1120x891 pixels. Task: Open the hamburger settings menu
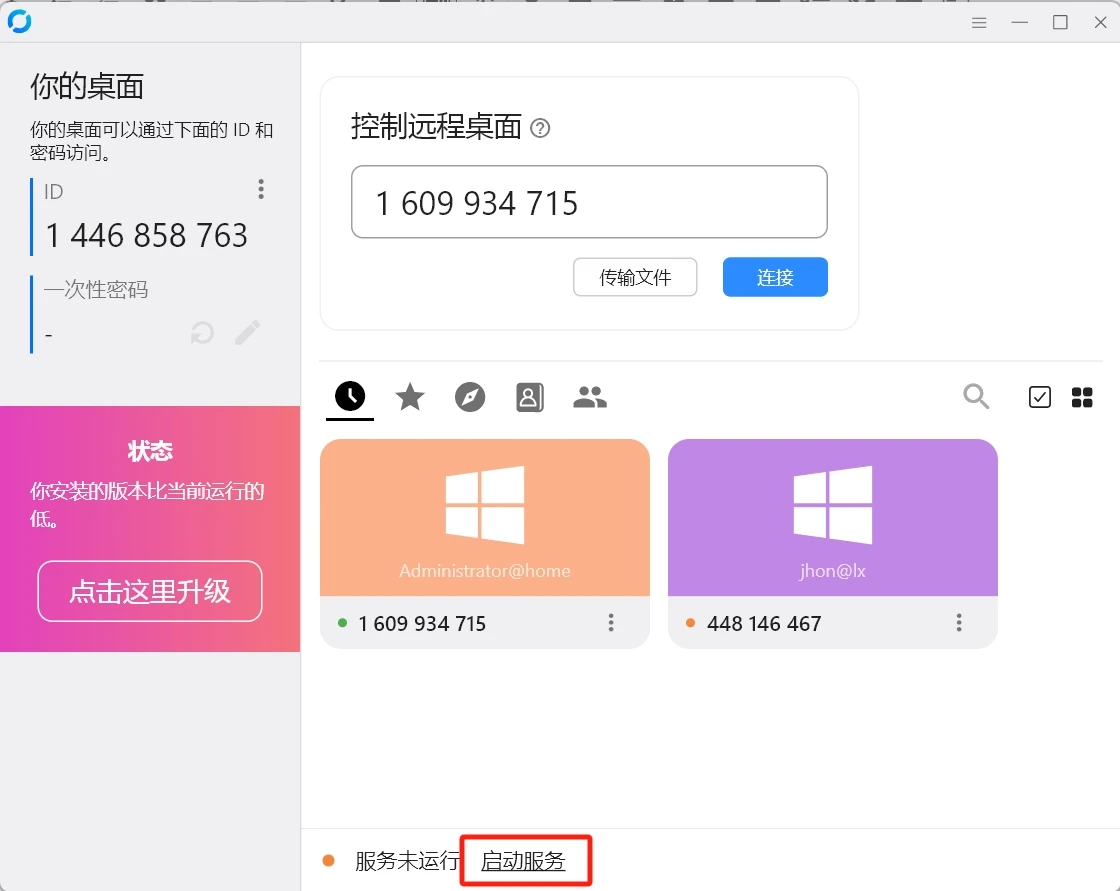pos(979,22)
